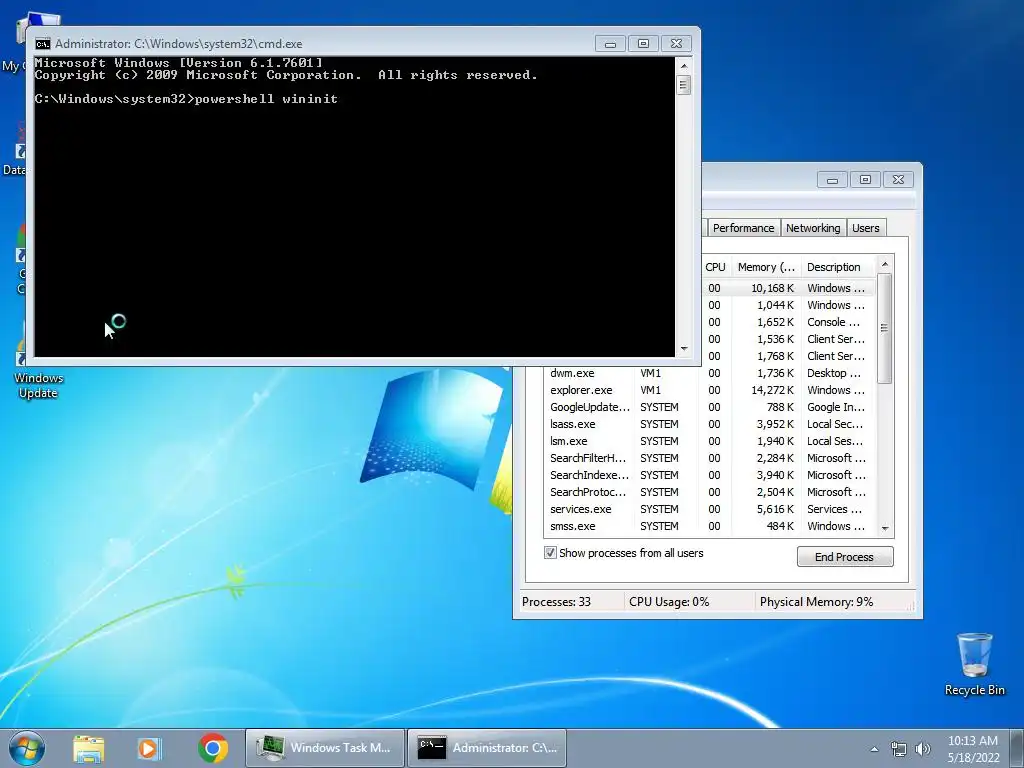Select the services.exe process row
1024x768 pixels.
tap(709, 509)
